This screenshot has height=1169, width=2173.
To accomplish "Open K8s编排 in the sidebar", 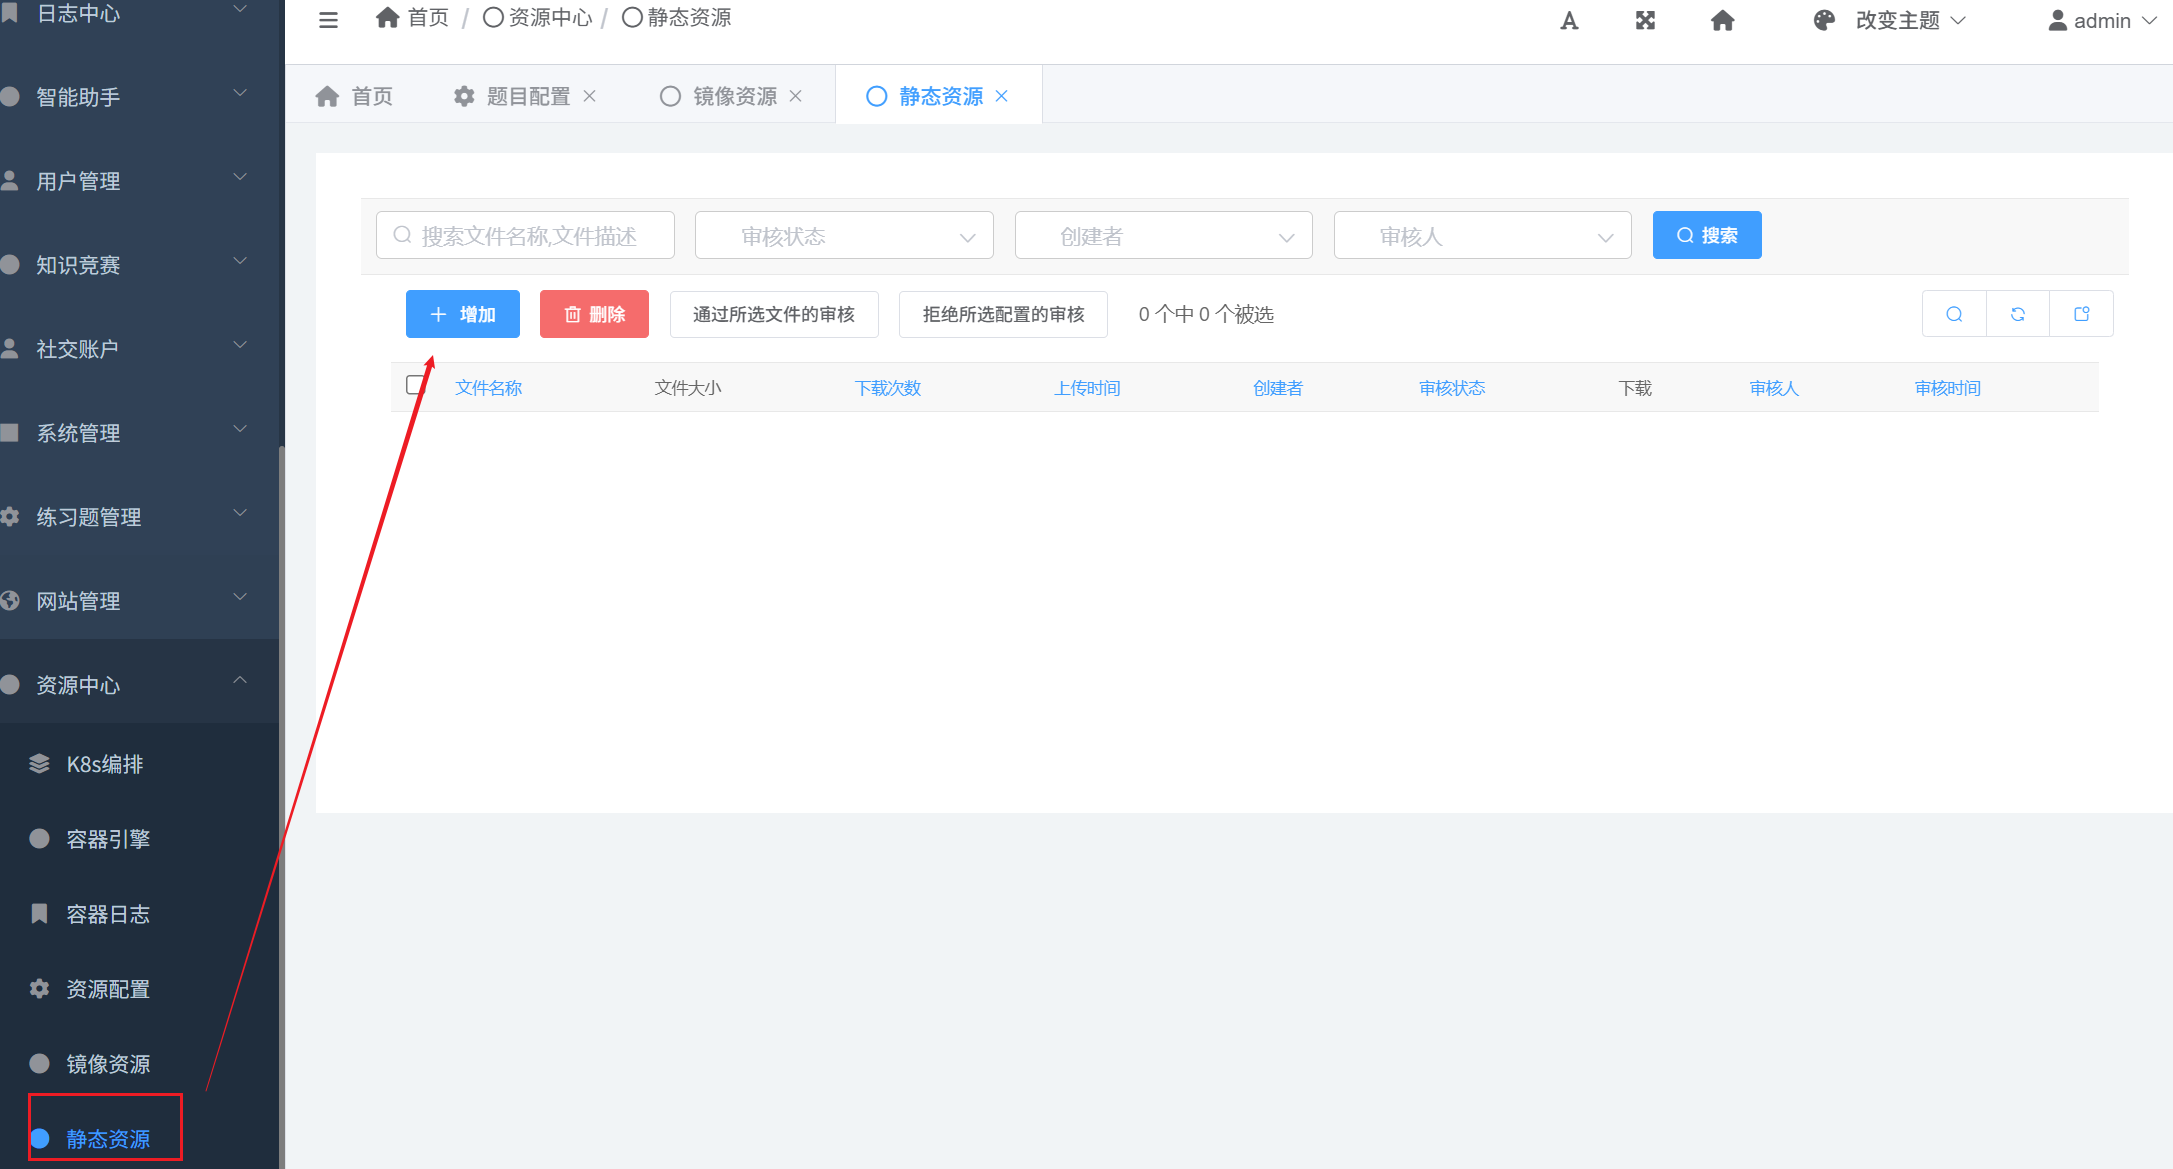I will 105,764.
